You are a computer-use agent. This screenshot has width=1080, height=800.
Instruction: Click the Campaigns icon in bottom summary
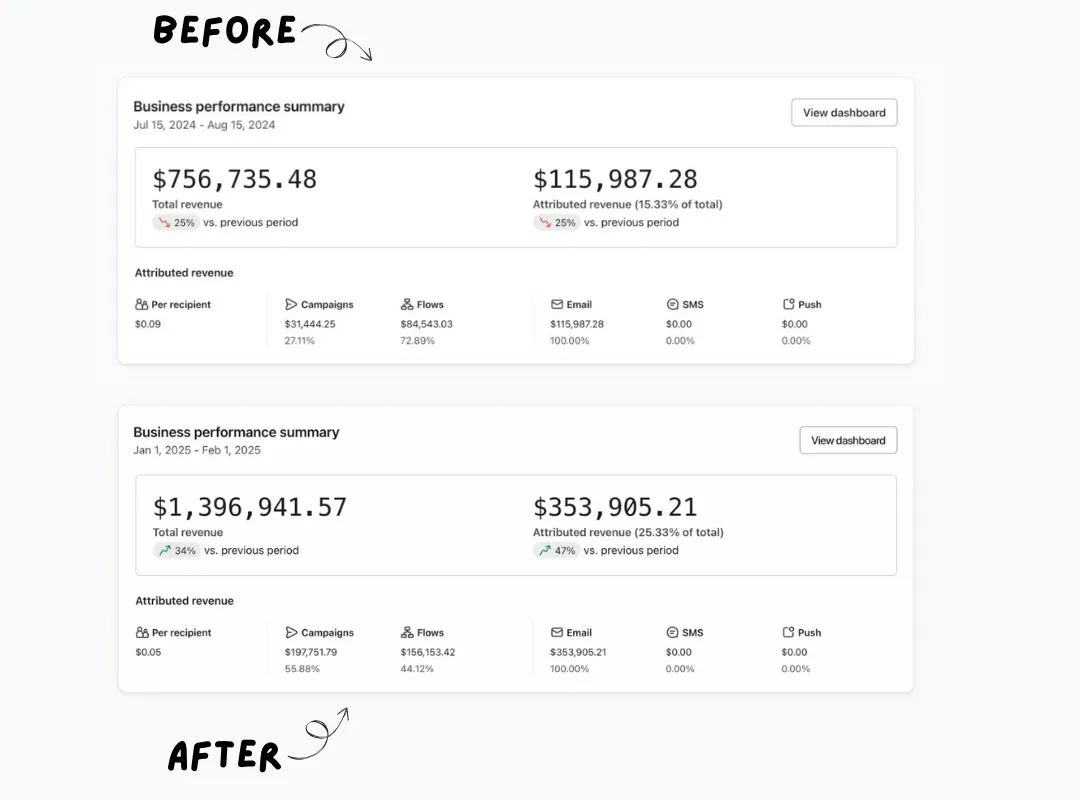click(x=291, y=632)
